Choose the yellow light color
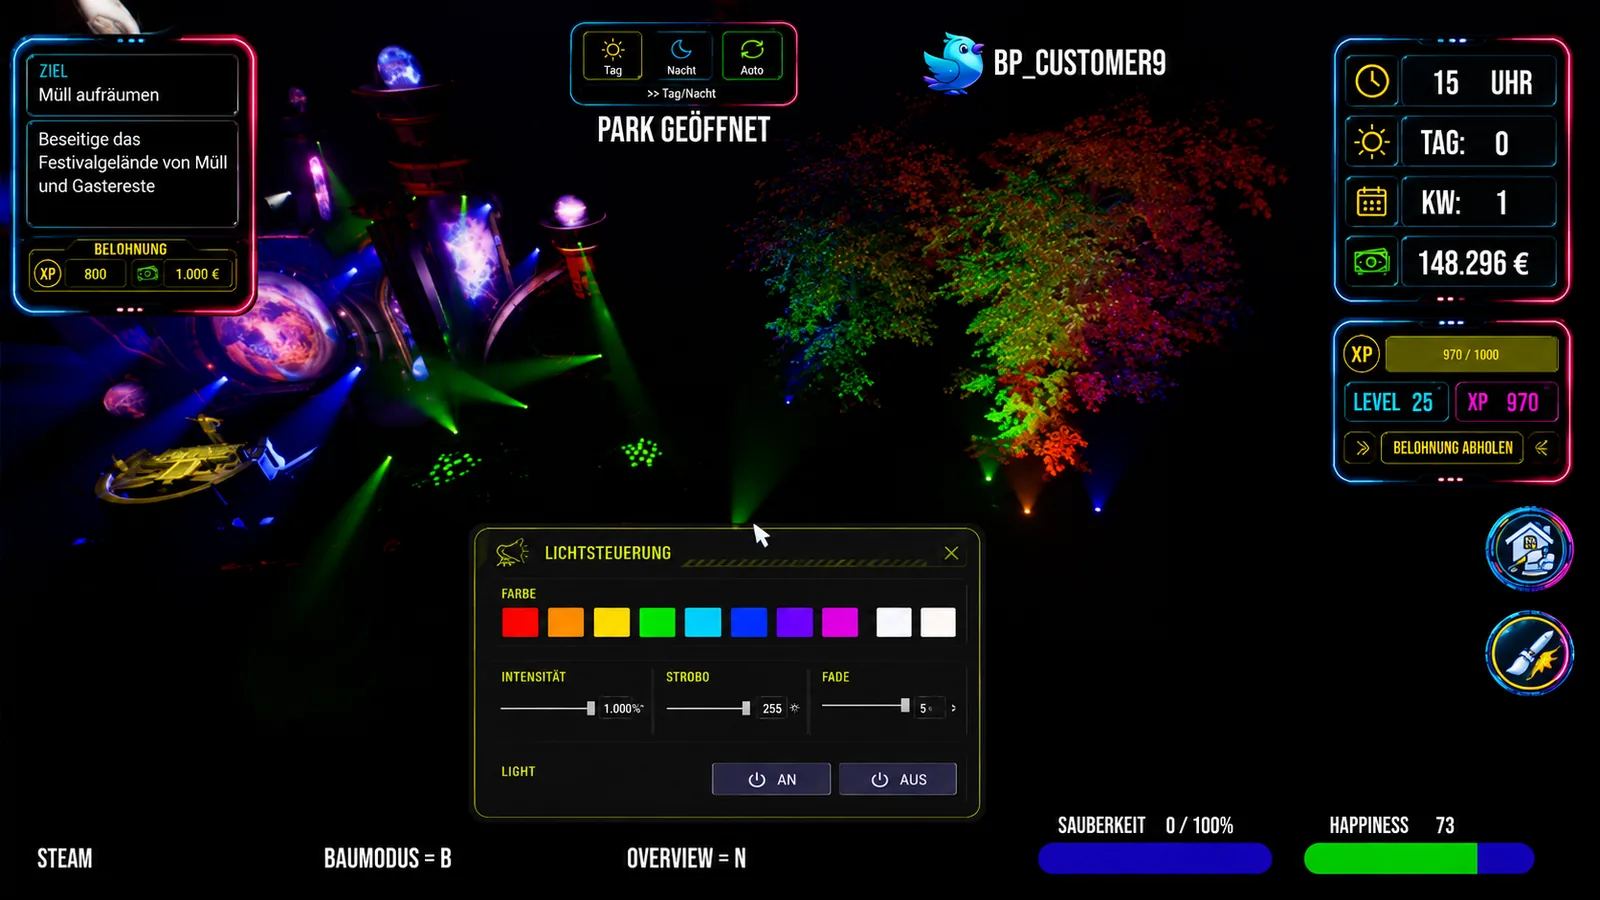 point(612,622)
